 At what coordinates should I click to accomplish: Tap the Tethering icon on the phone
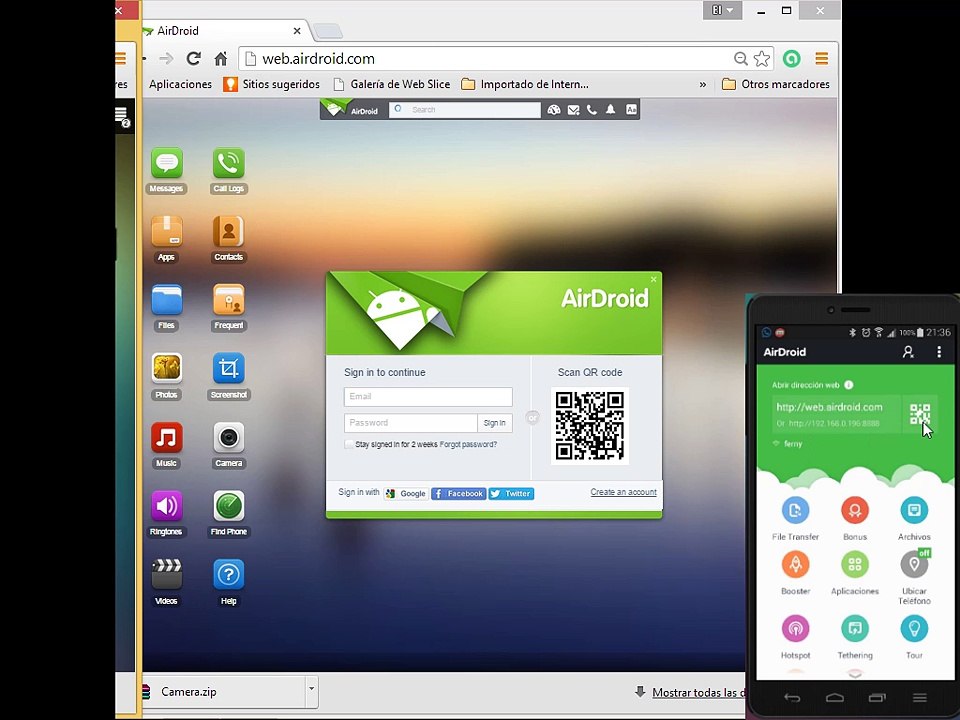pos(855,629)
